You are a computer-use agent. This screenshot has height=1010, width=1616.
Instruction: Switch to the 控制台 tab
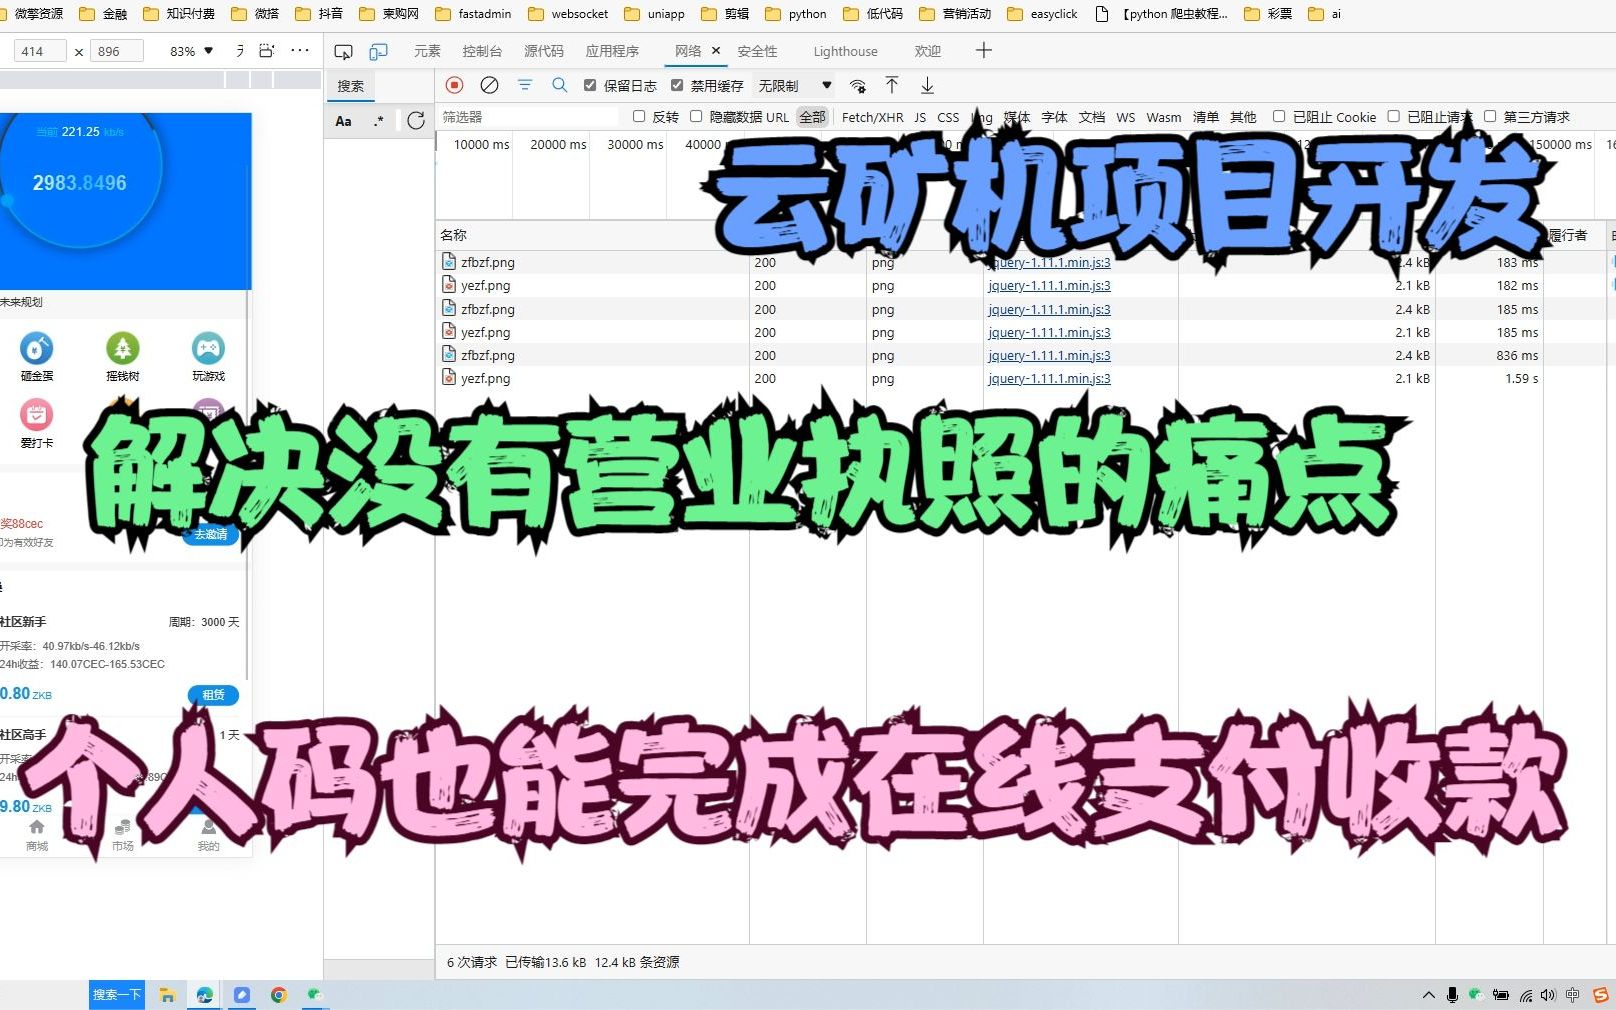[x=482, y=51]
